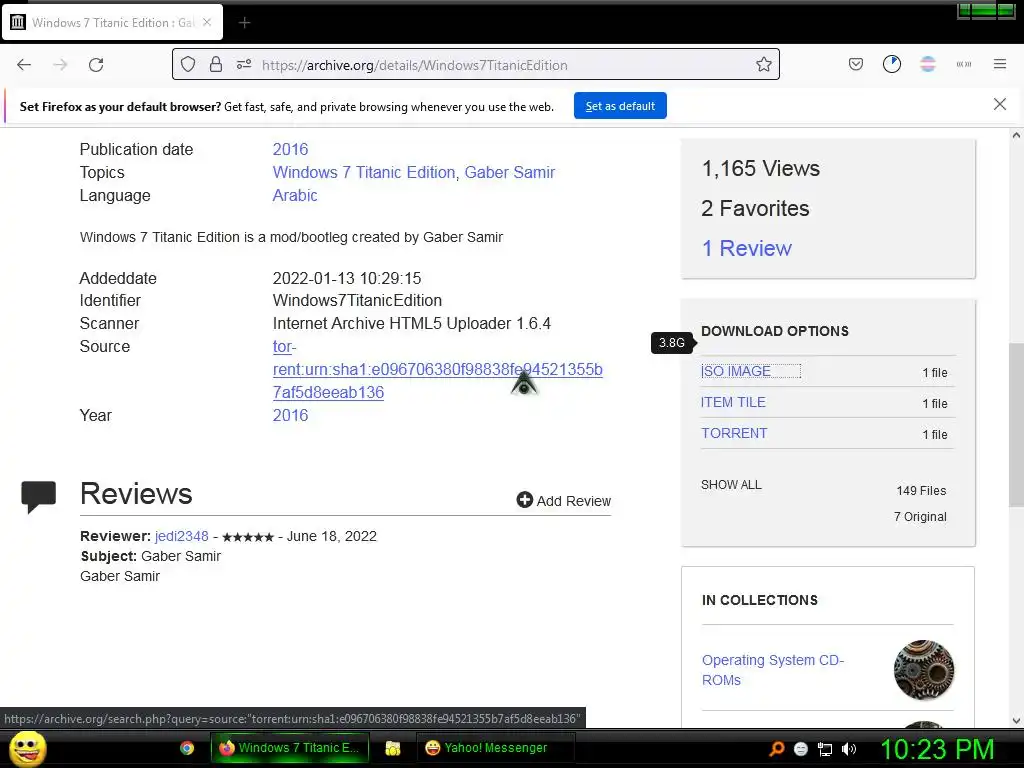Click the Internet Archive HTML5 Uploader 1.6.4 text

(411, 323)
